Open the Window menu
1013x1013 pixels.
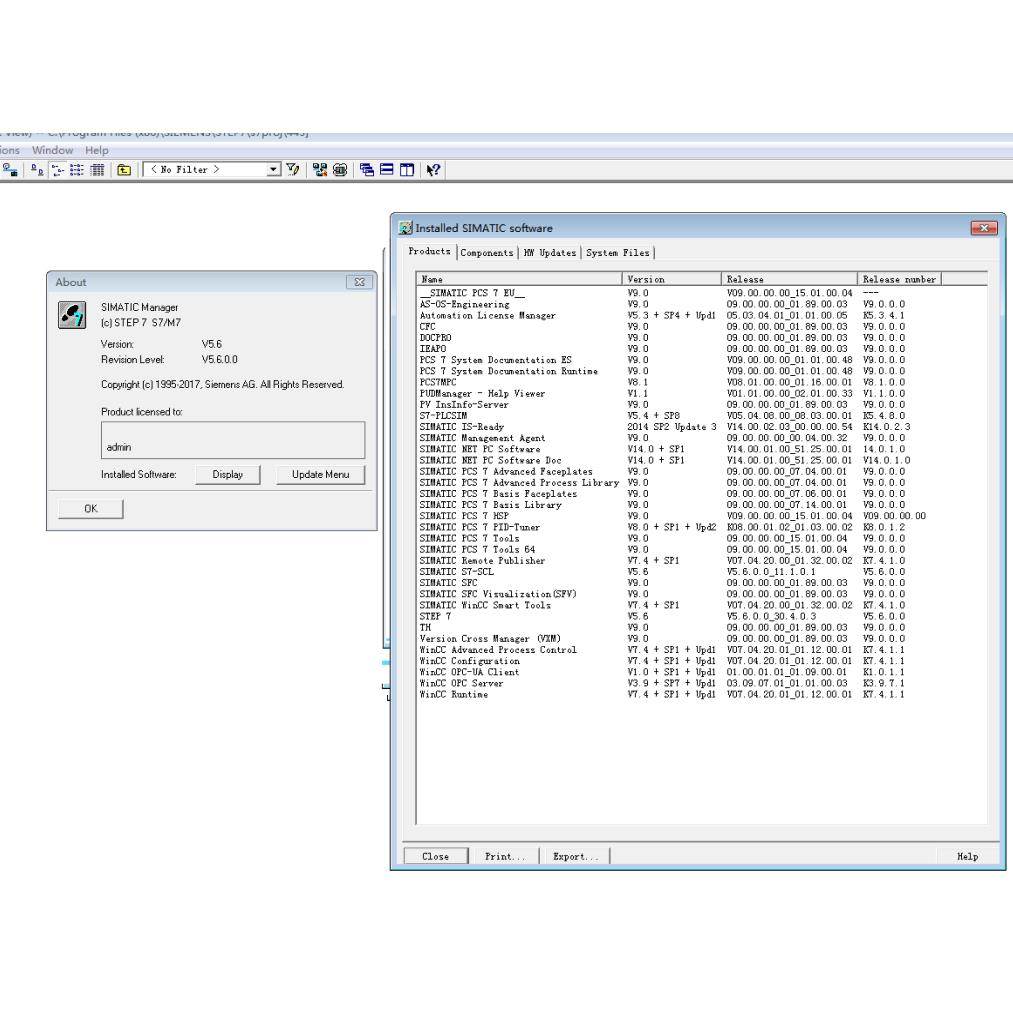click(52, 150)
